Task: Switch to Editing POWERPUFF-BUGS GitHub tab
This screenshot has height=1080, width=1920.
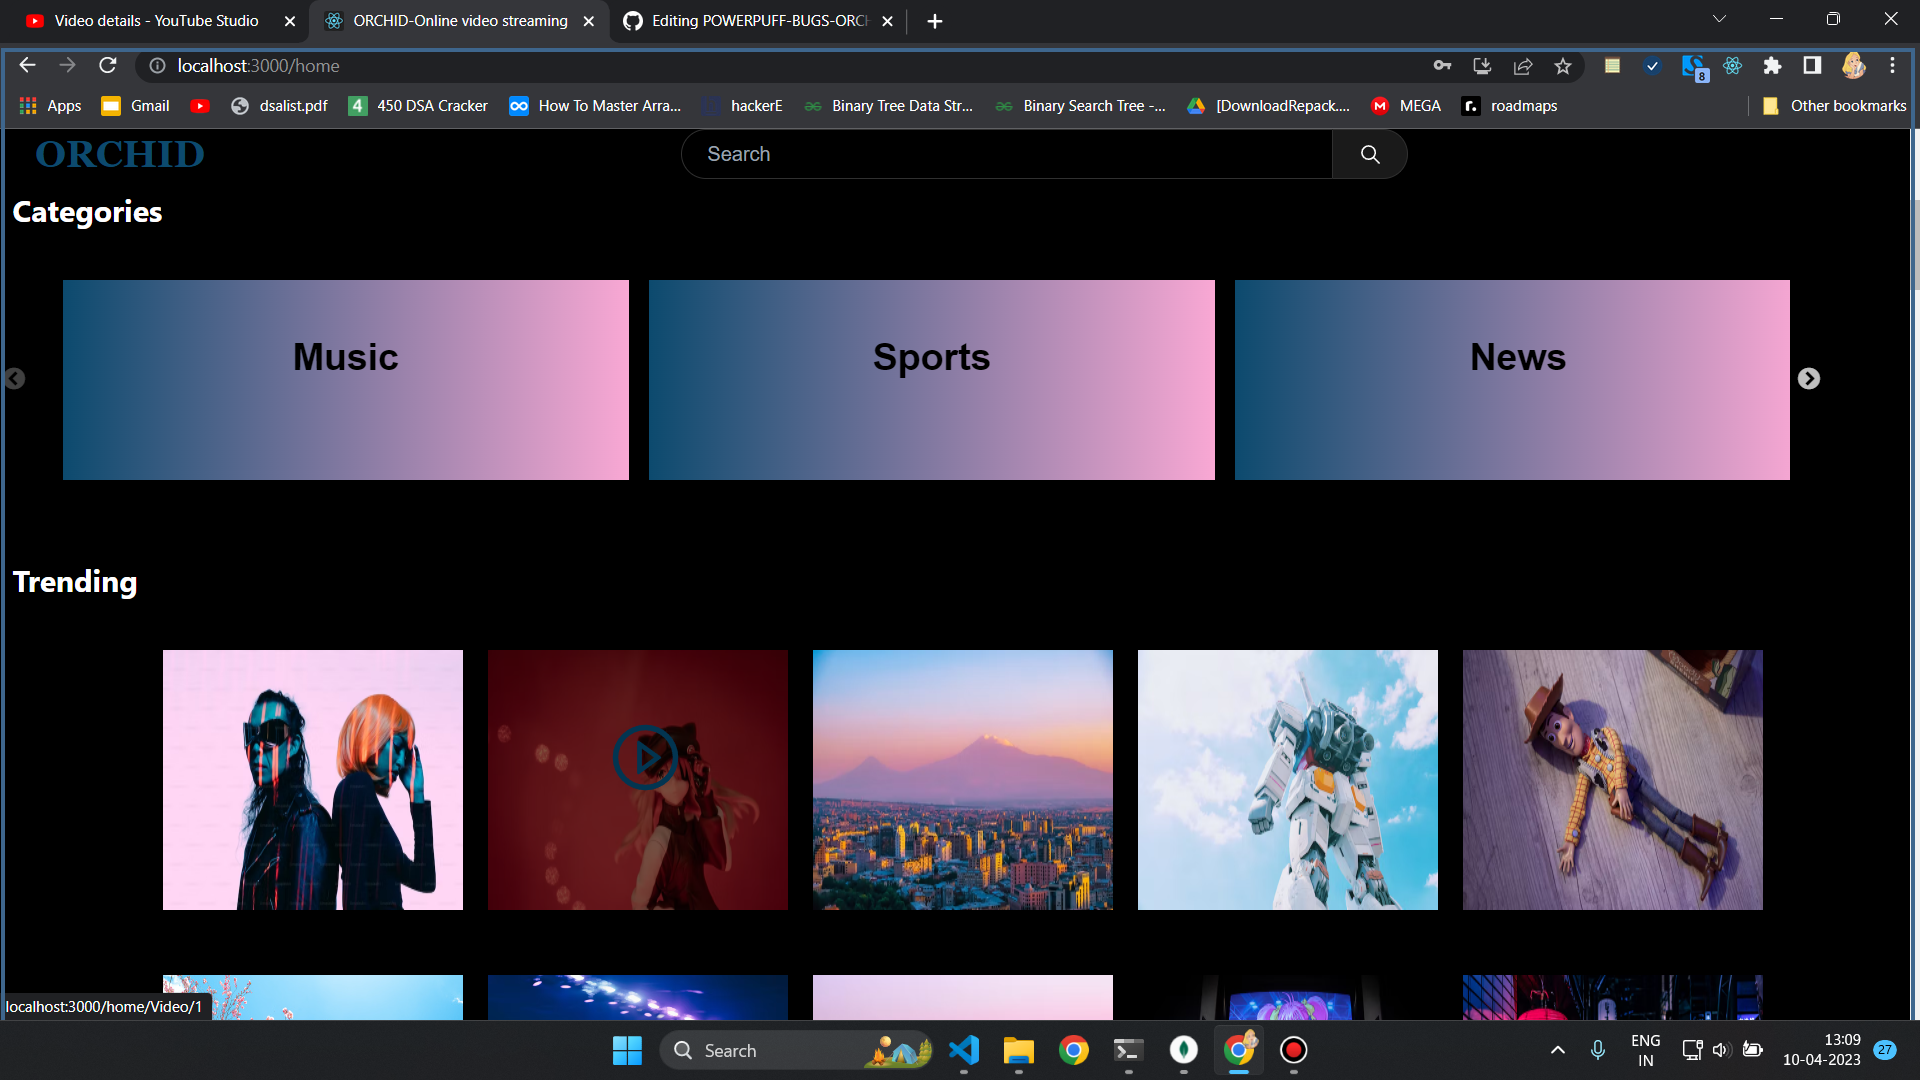Action: point(759,21)
